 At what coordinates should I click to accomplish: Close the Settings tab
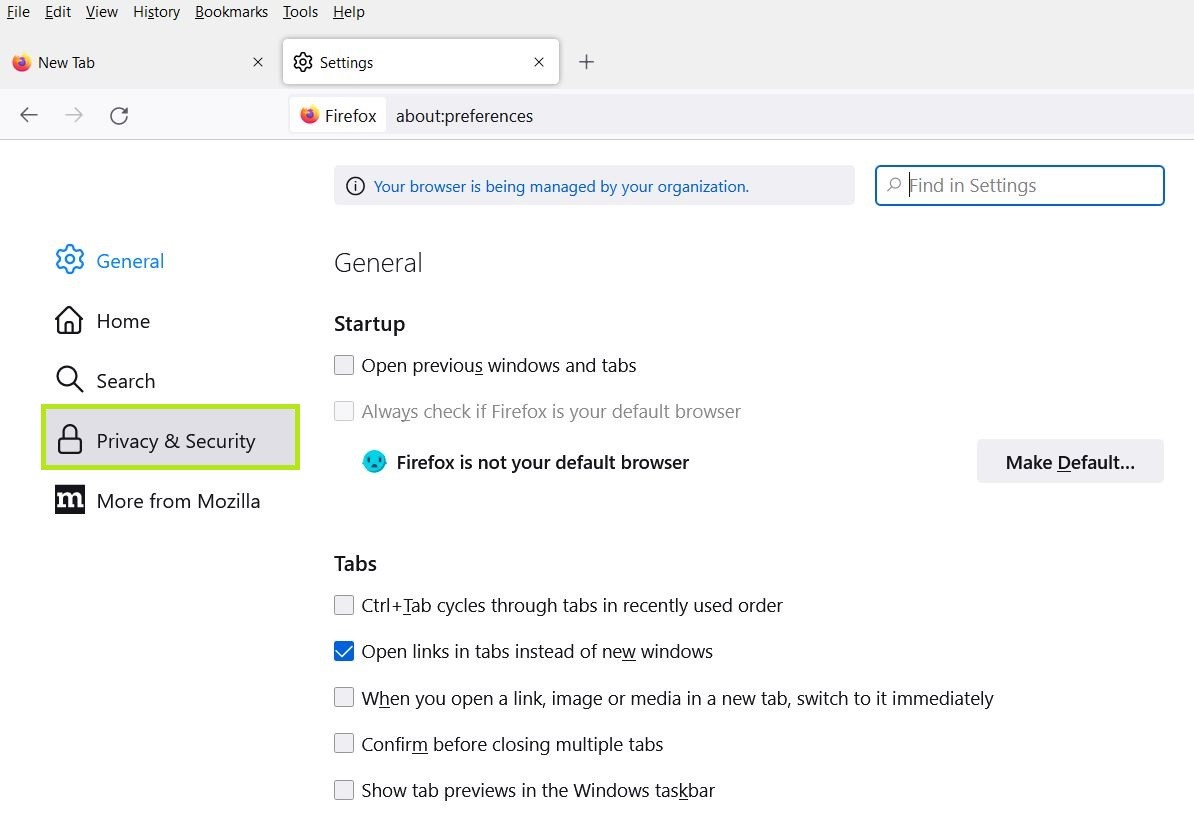click(539, 62)
